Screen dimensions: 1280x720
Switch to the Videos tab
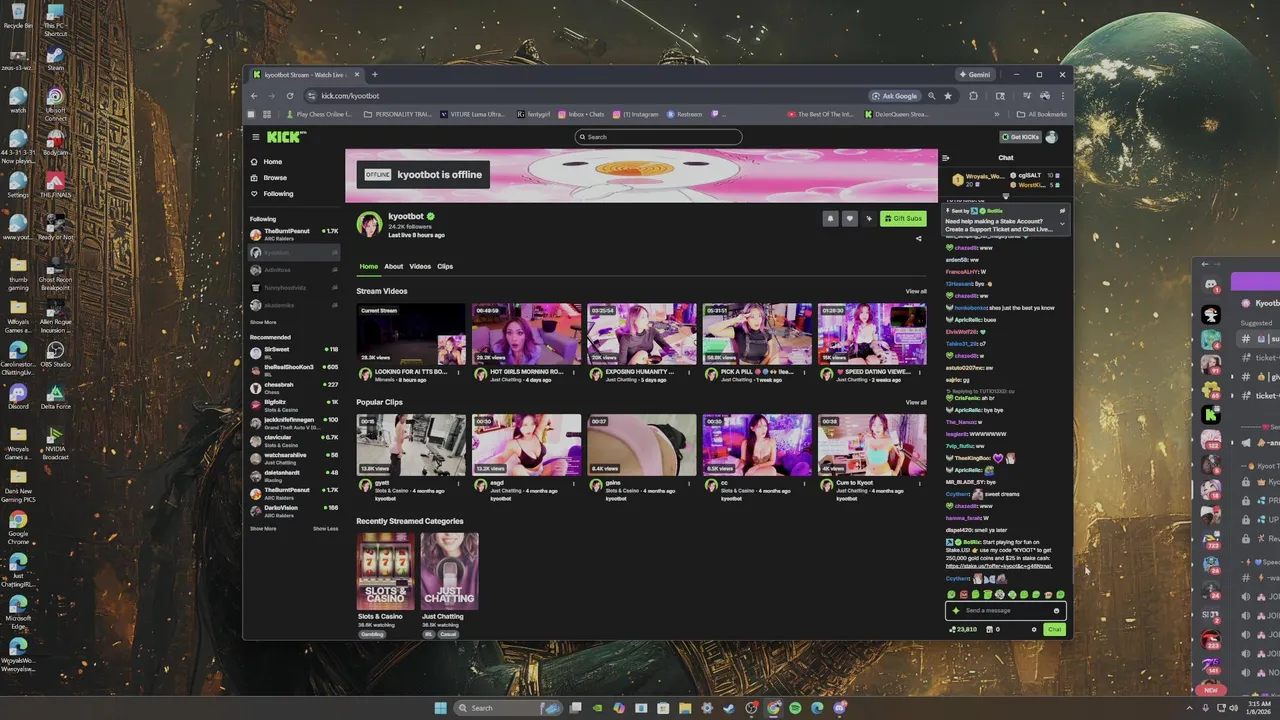coord(420,266)
